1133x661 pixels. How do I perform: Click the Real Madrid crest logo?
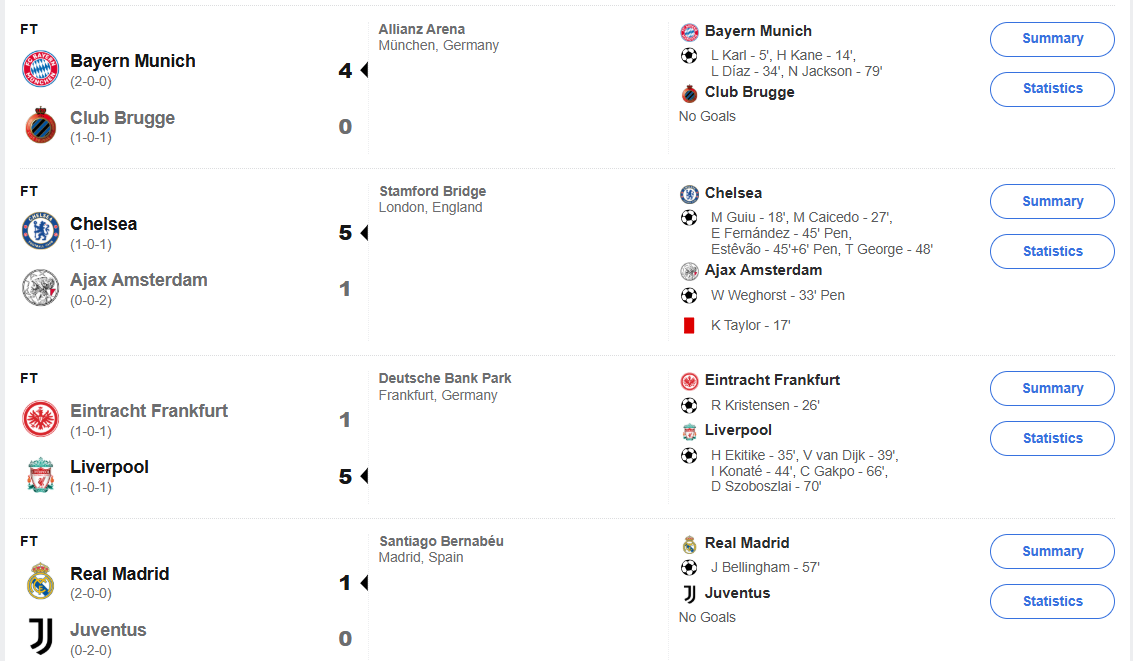41,581
